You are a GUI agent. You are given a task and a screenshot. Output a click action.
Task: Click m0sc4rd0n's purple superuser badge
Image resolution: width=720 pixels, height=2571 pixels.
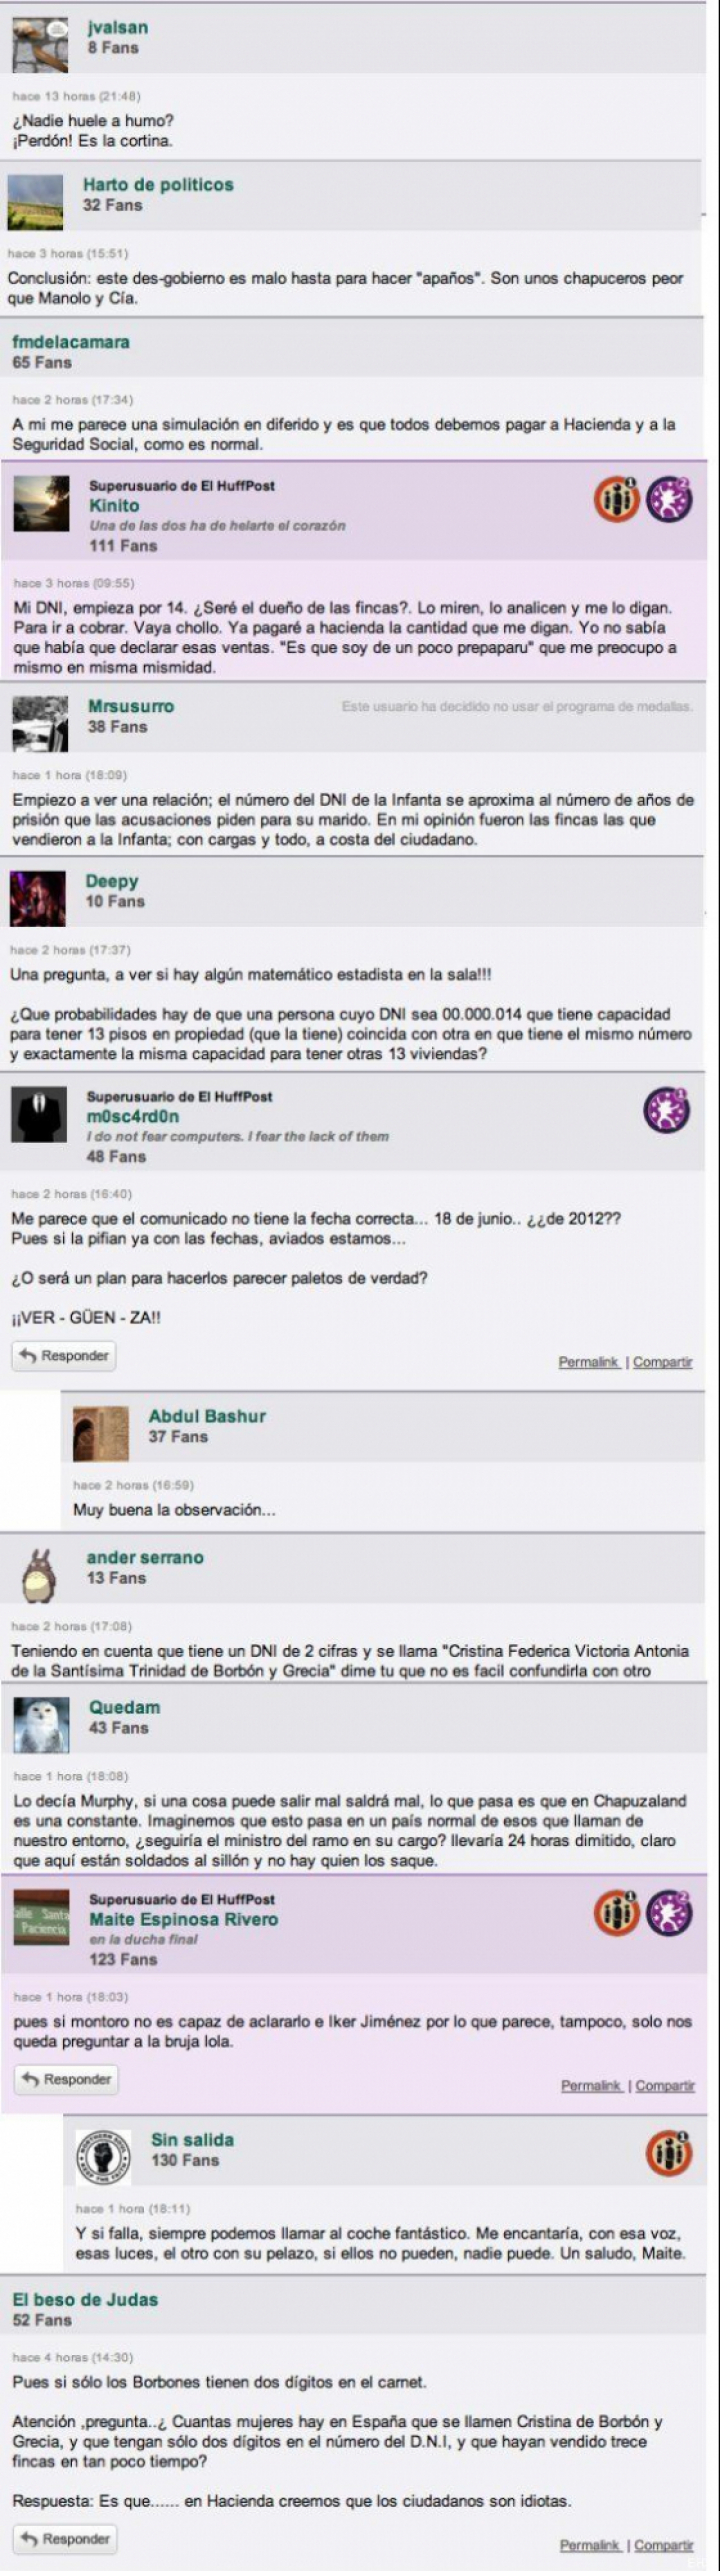click(x=667, y=1110)
